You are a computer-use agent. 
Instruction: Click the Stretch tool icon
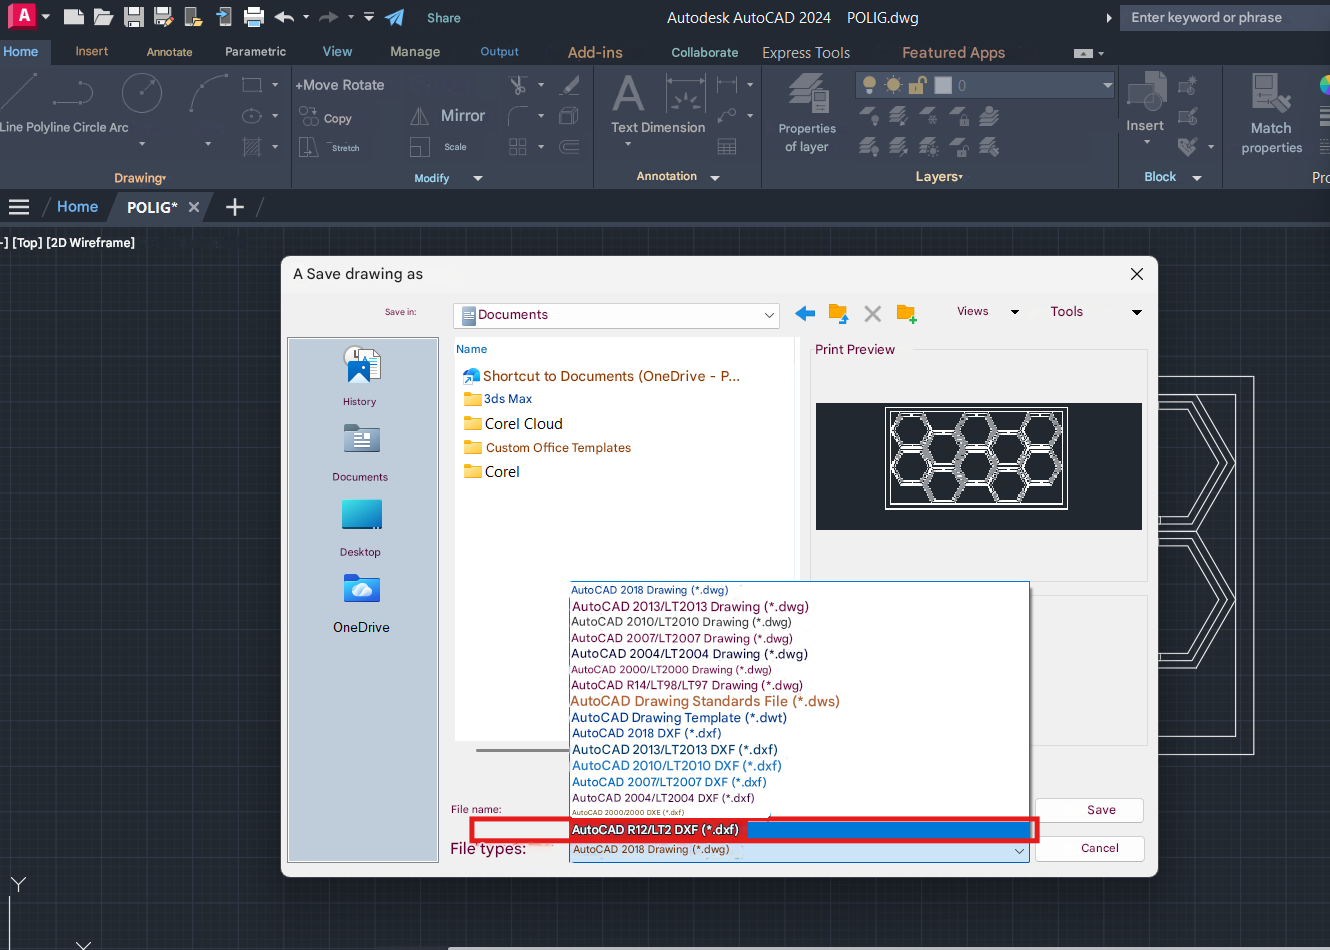coord(309,147)
